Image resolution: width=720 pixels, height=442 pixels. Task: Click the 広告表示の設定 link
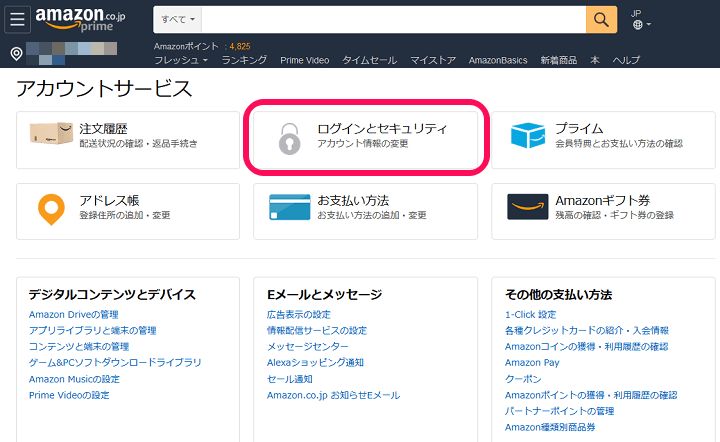pos(298,314)
